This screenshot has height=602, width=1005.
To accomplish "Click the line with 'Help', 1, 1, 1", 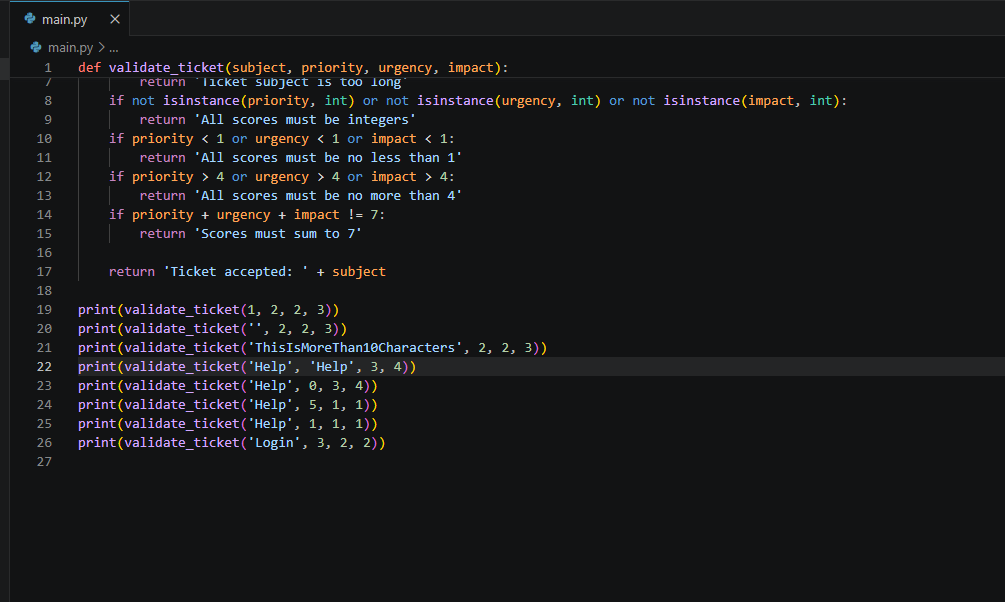I will point(228,424).
